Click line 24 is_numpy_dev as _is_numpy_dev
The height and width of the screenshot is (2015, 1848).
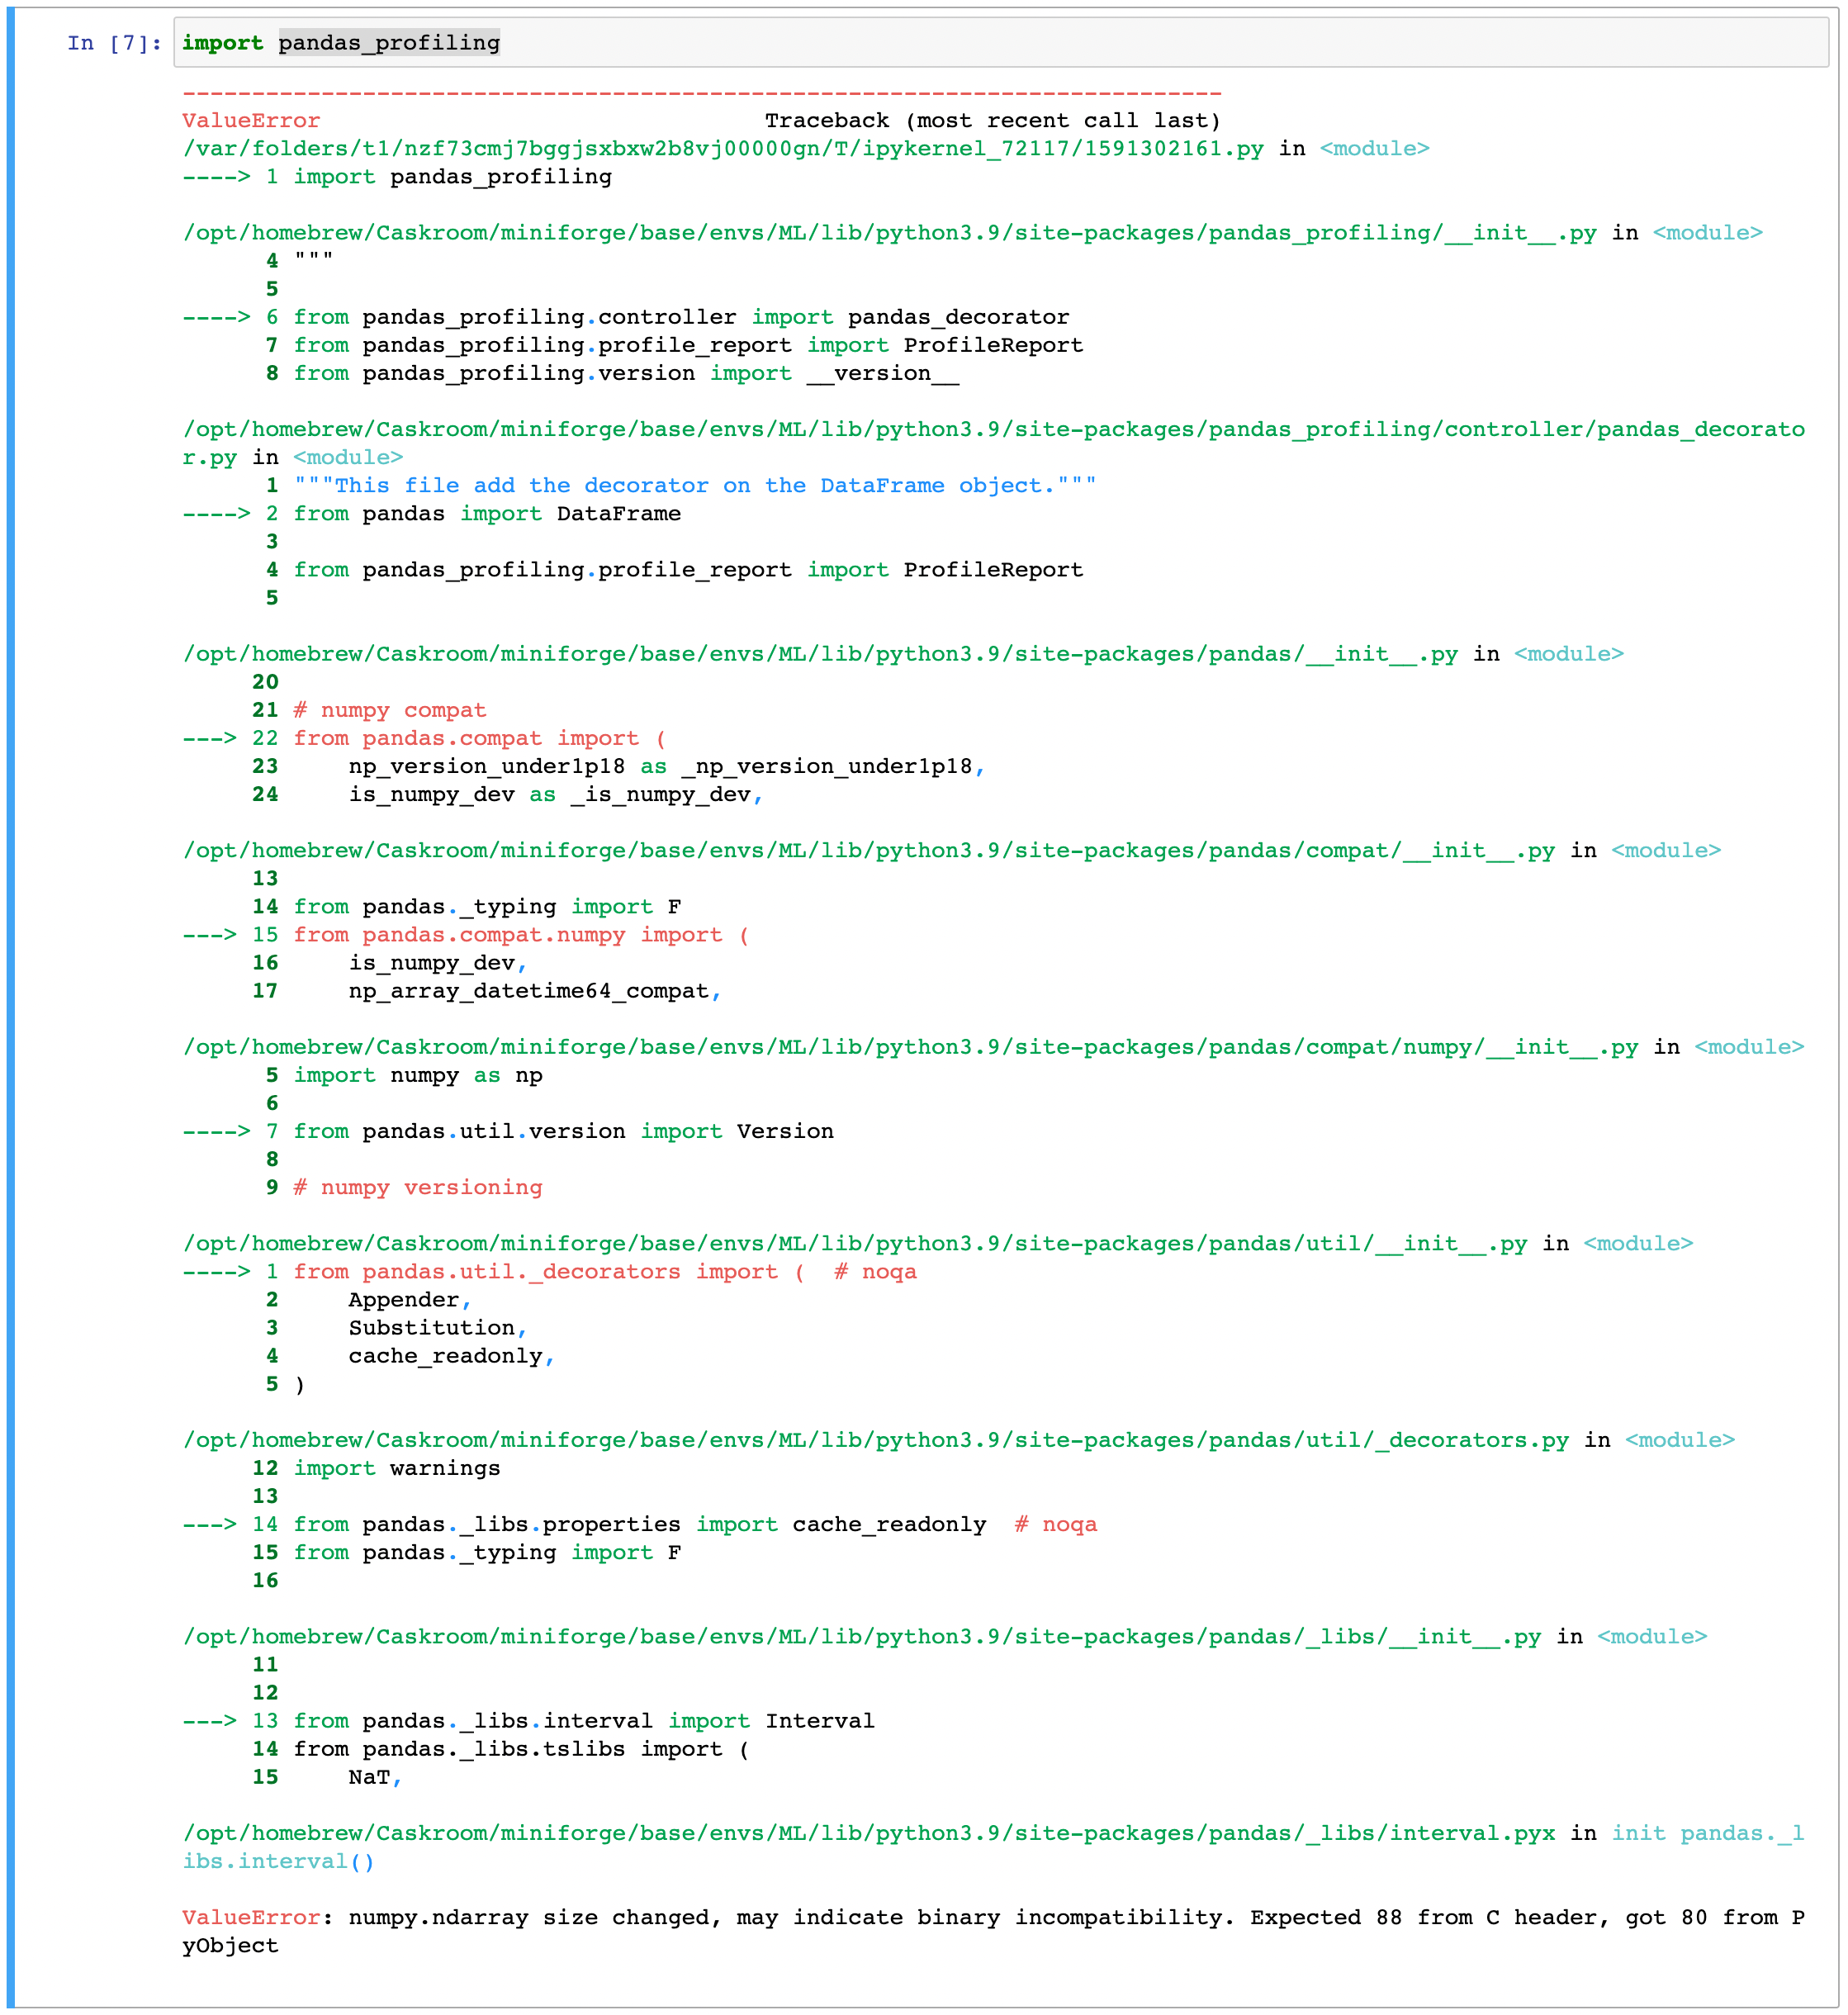556,795
